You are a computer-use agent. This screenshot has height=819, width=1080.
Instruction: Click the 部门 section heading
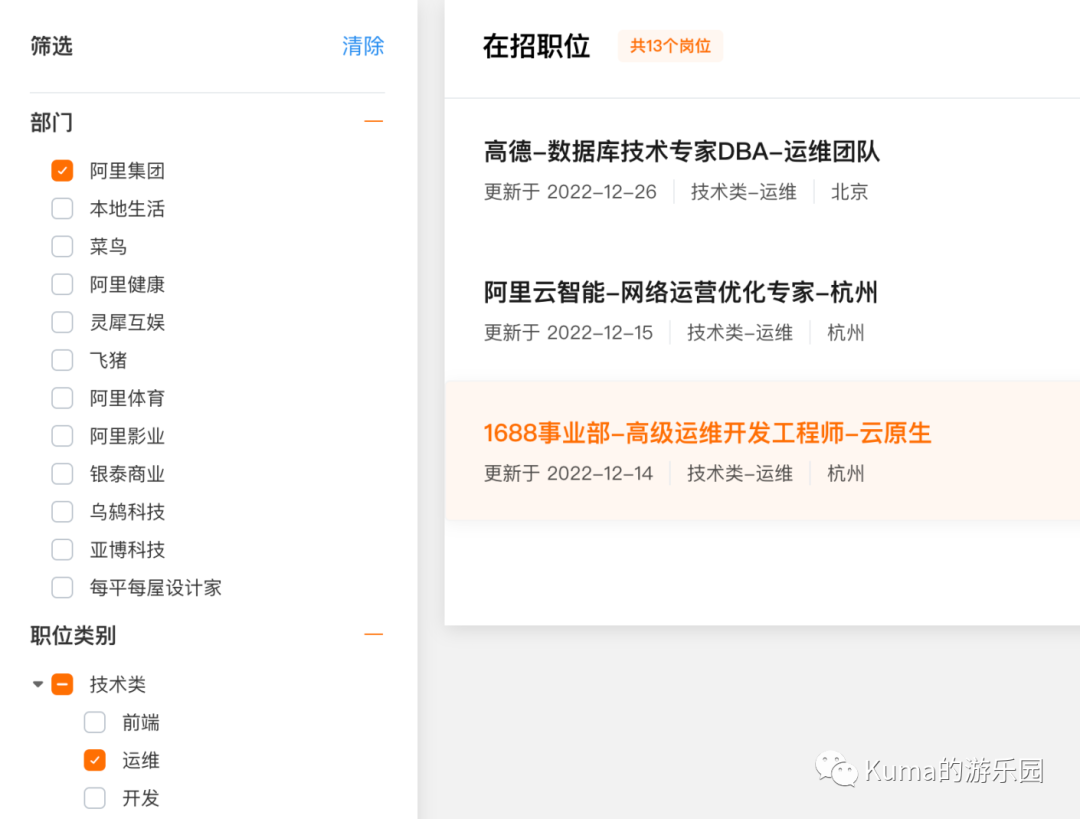(52, 123)
